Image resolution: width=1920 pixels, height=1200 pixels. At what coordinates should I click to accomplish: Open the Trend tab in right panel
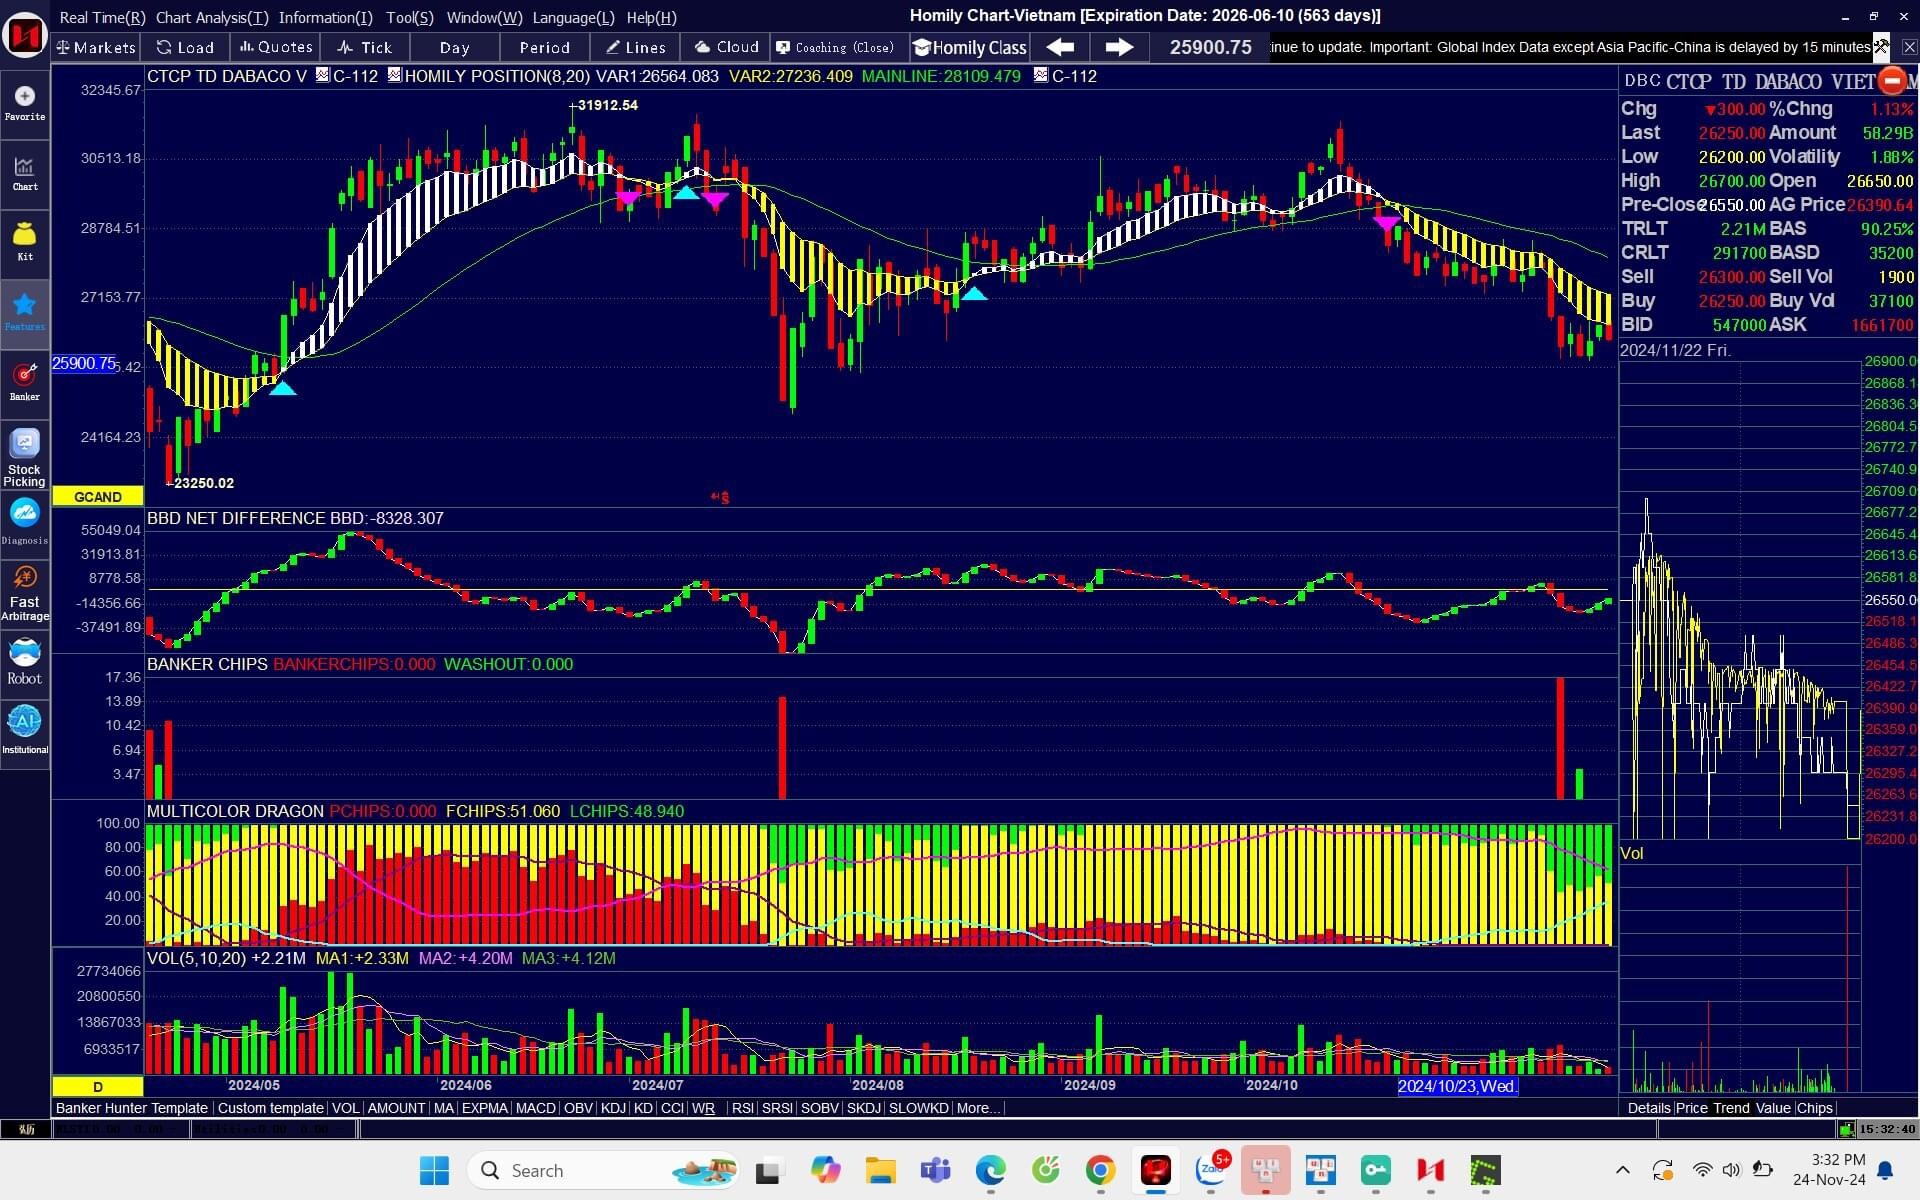click(1731, 1108)
